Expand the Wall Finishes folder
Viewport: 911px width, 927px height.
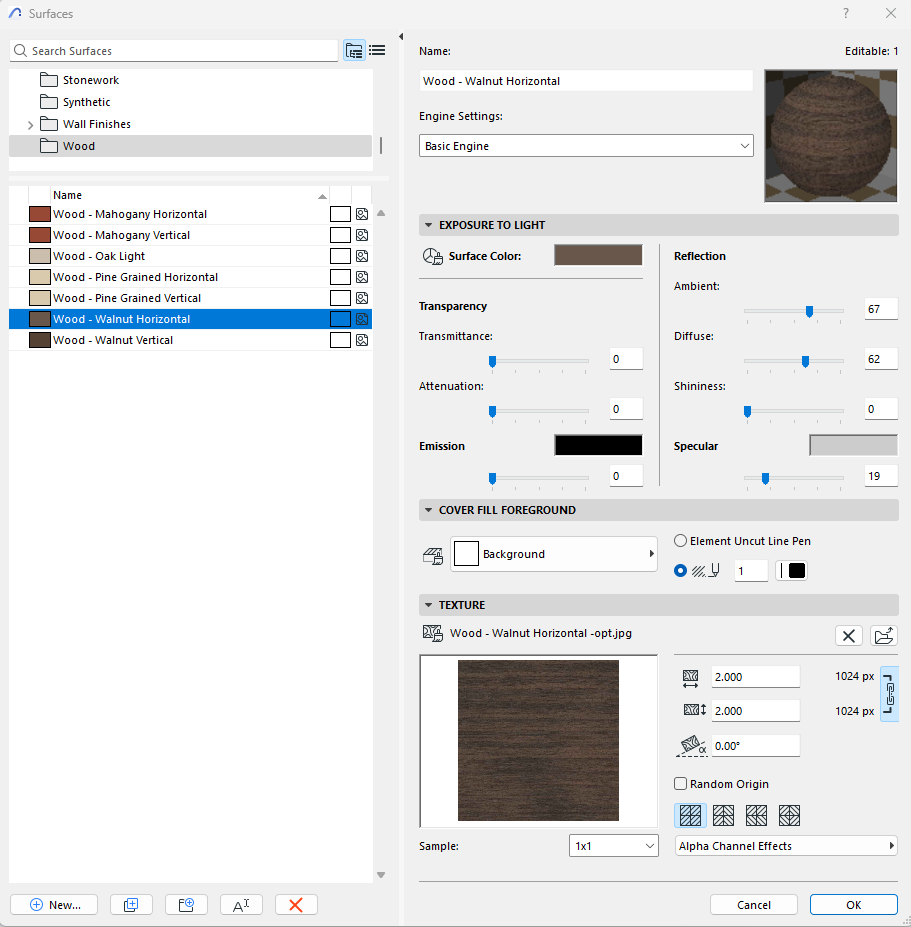pos(30,125)
